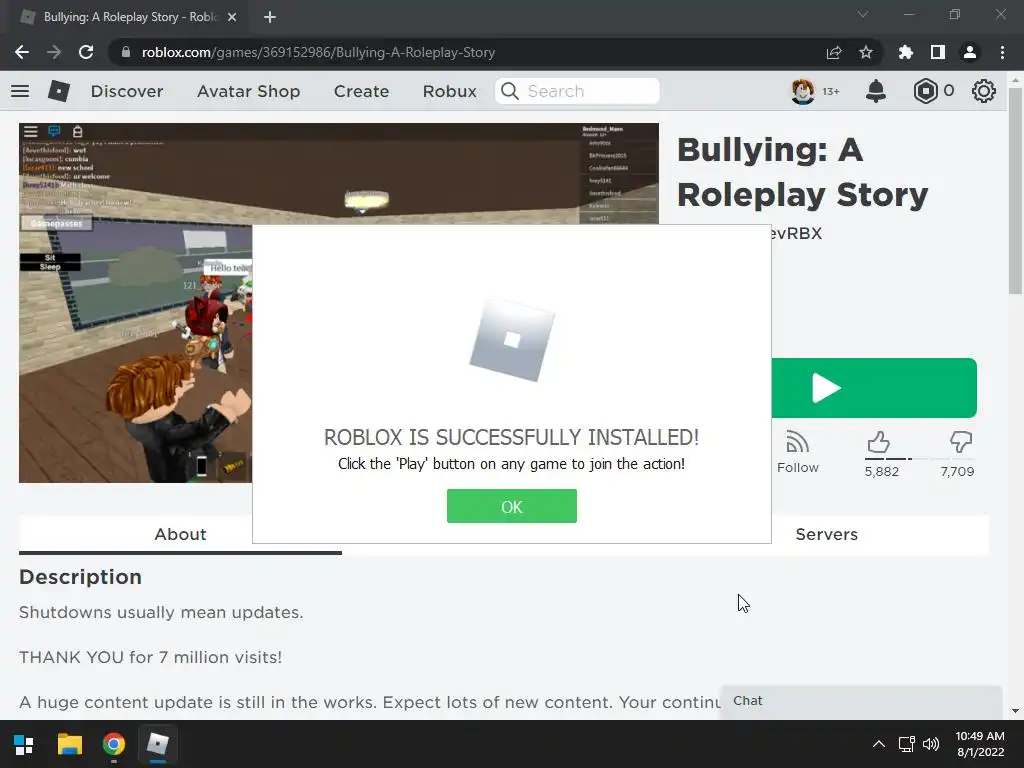Toggle Chrome side panel icon
The width and height of the screenshot is (1024, 768).
[938, 52]
